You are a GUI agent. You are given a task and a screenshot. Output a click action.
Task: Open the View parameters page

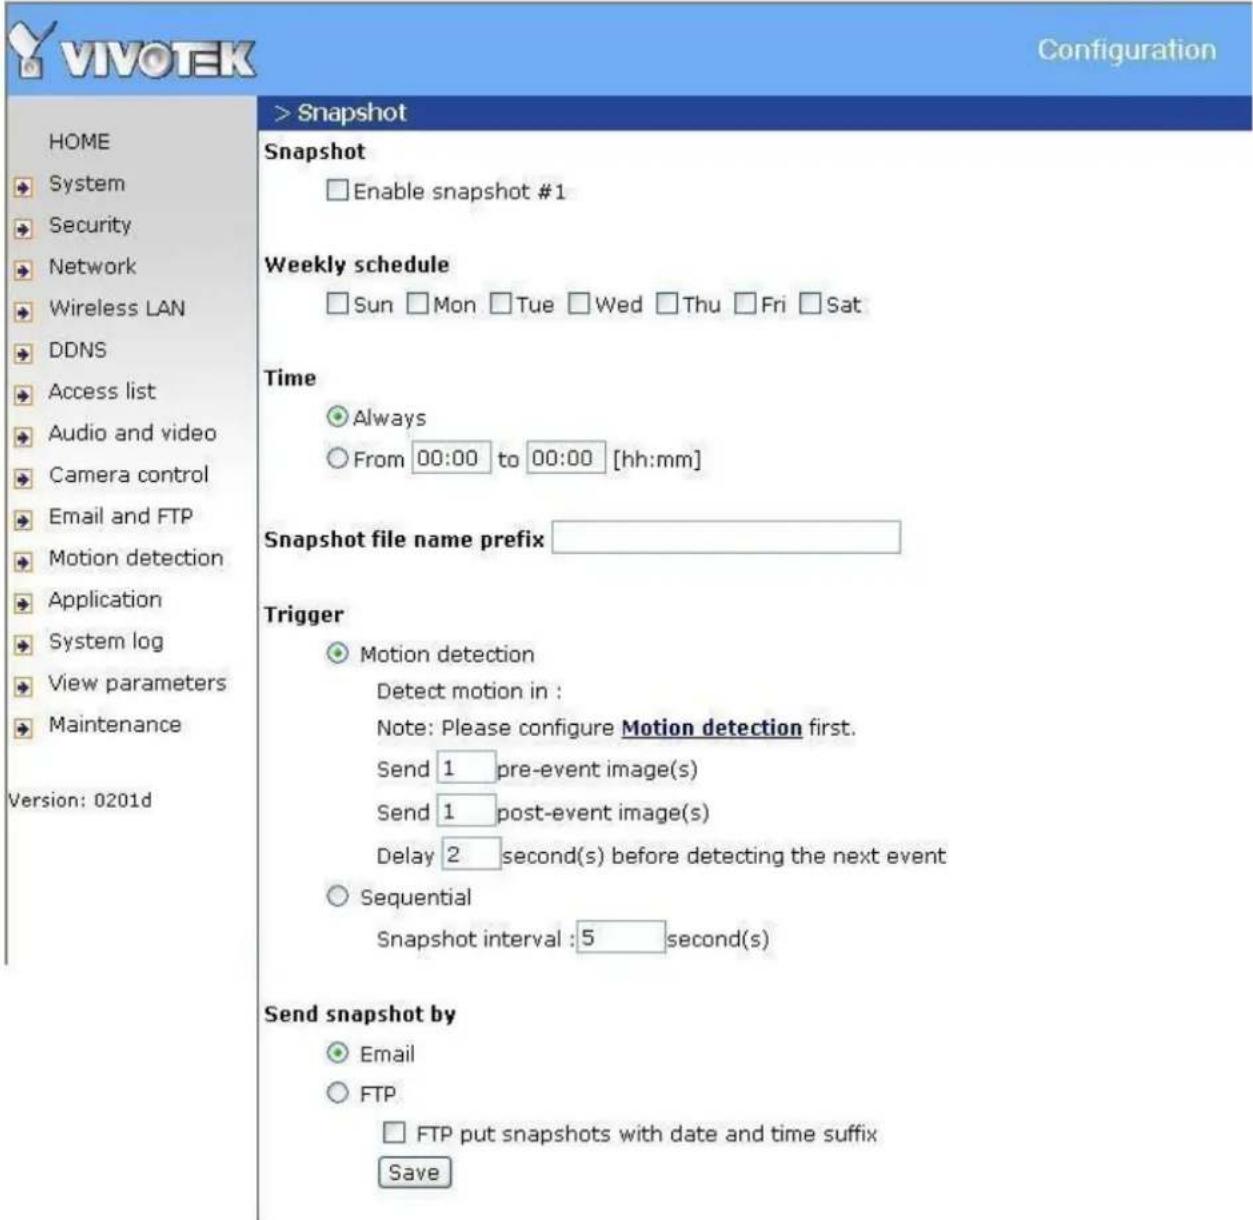137,683
